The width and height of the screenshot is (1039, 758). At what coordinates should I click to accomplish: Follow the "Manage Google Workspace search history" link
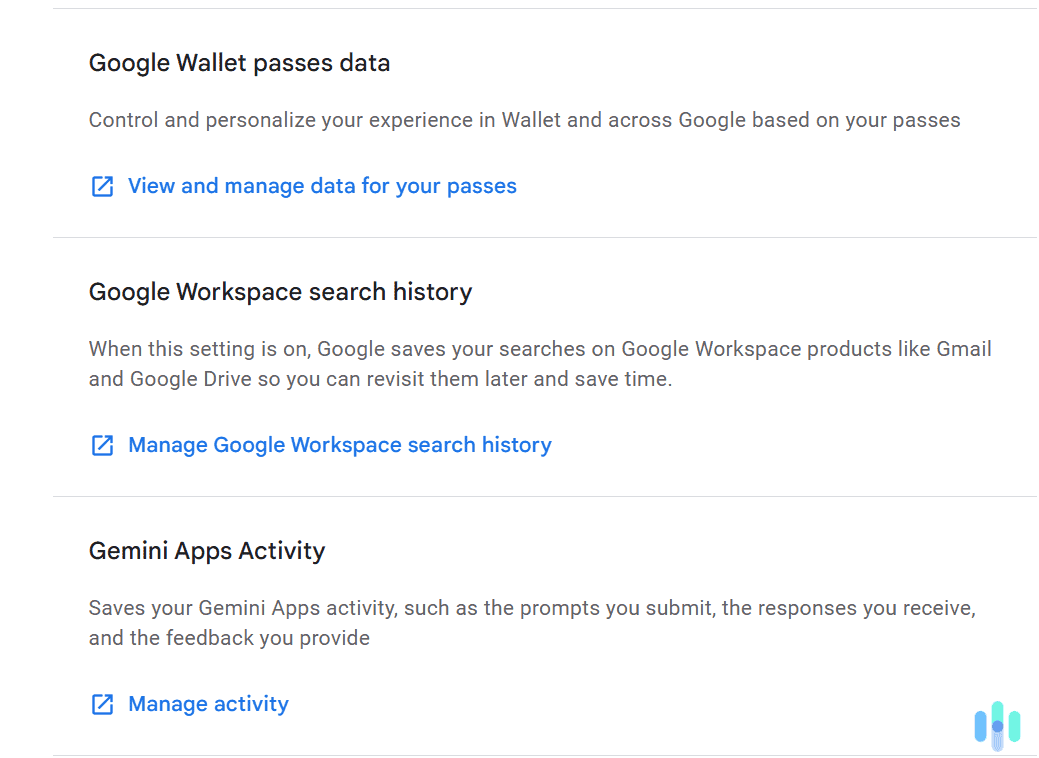coord(339,445)
